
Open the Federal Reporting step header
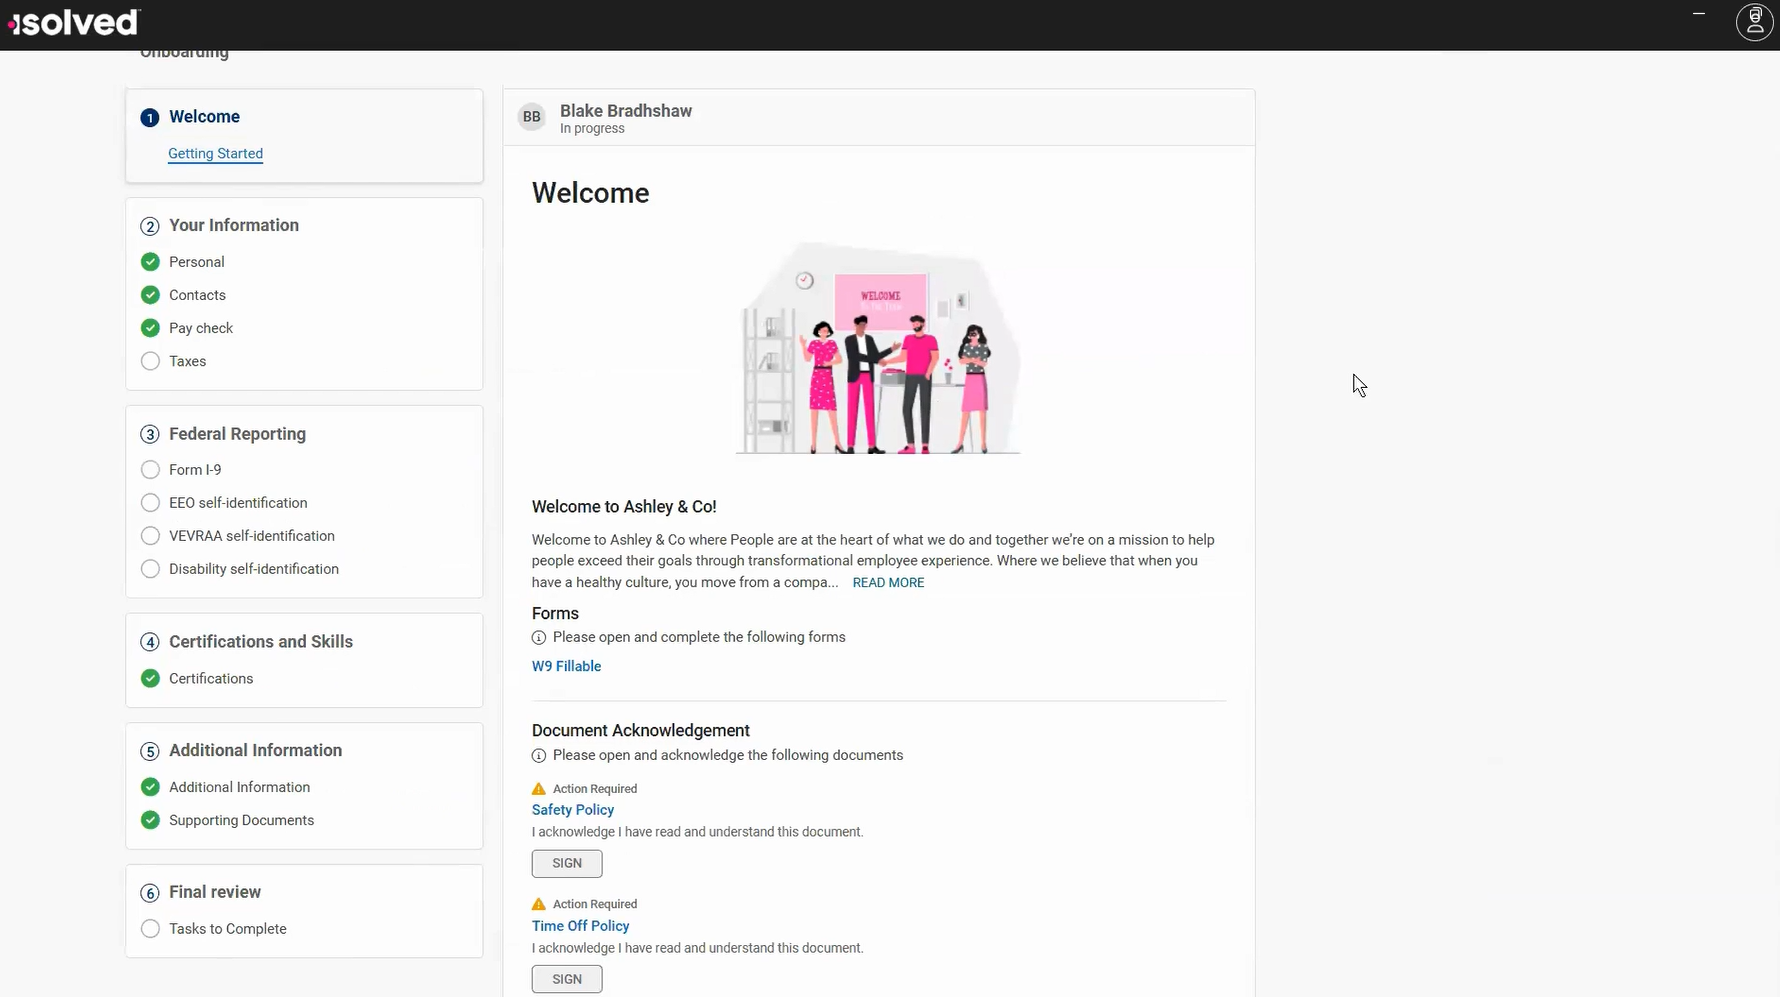click(237, 434)
